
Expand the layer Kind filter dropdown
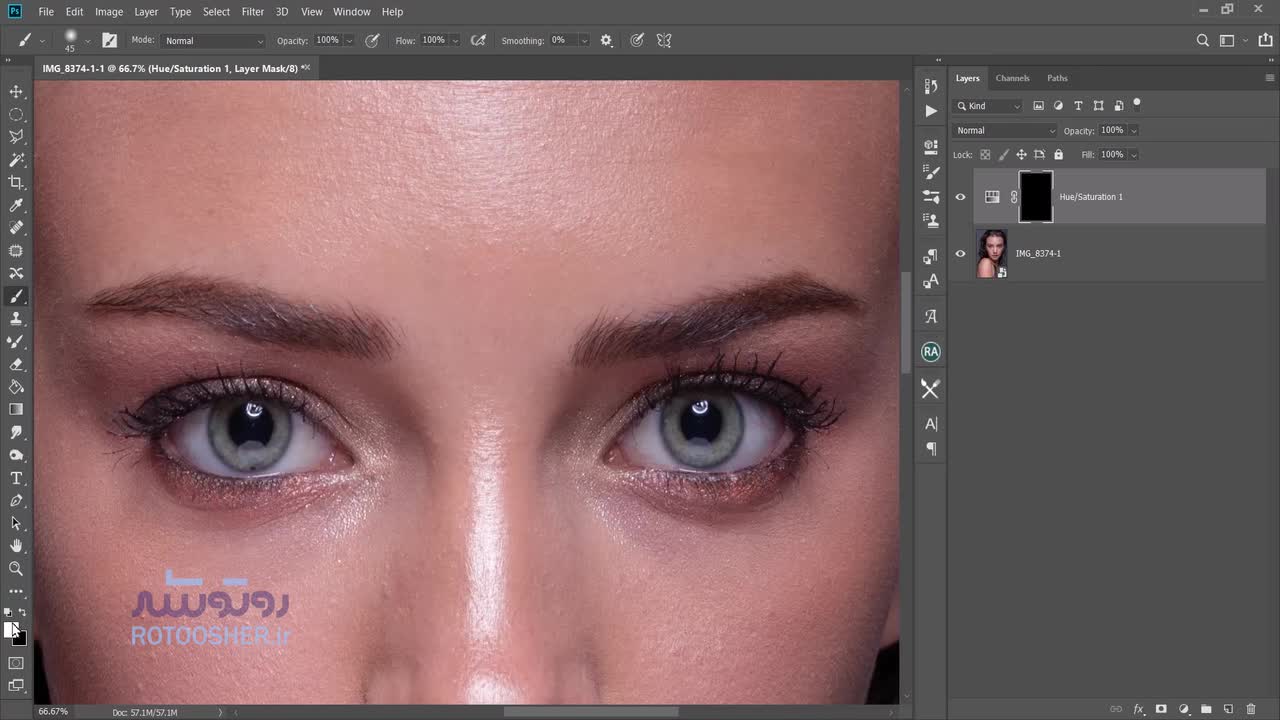click(x=989, y=106)
